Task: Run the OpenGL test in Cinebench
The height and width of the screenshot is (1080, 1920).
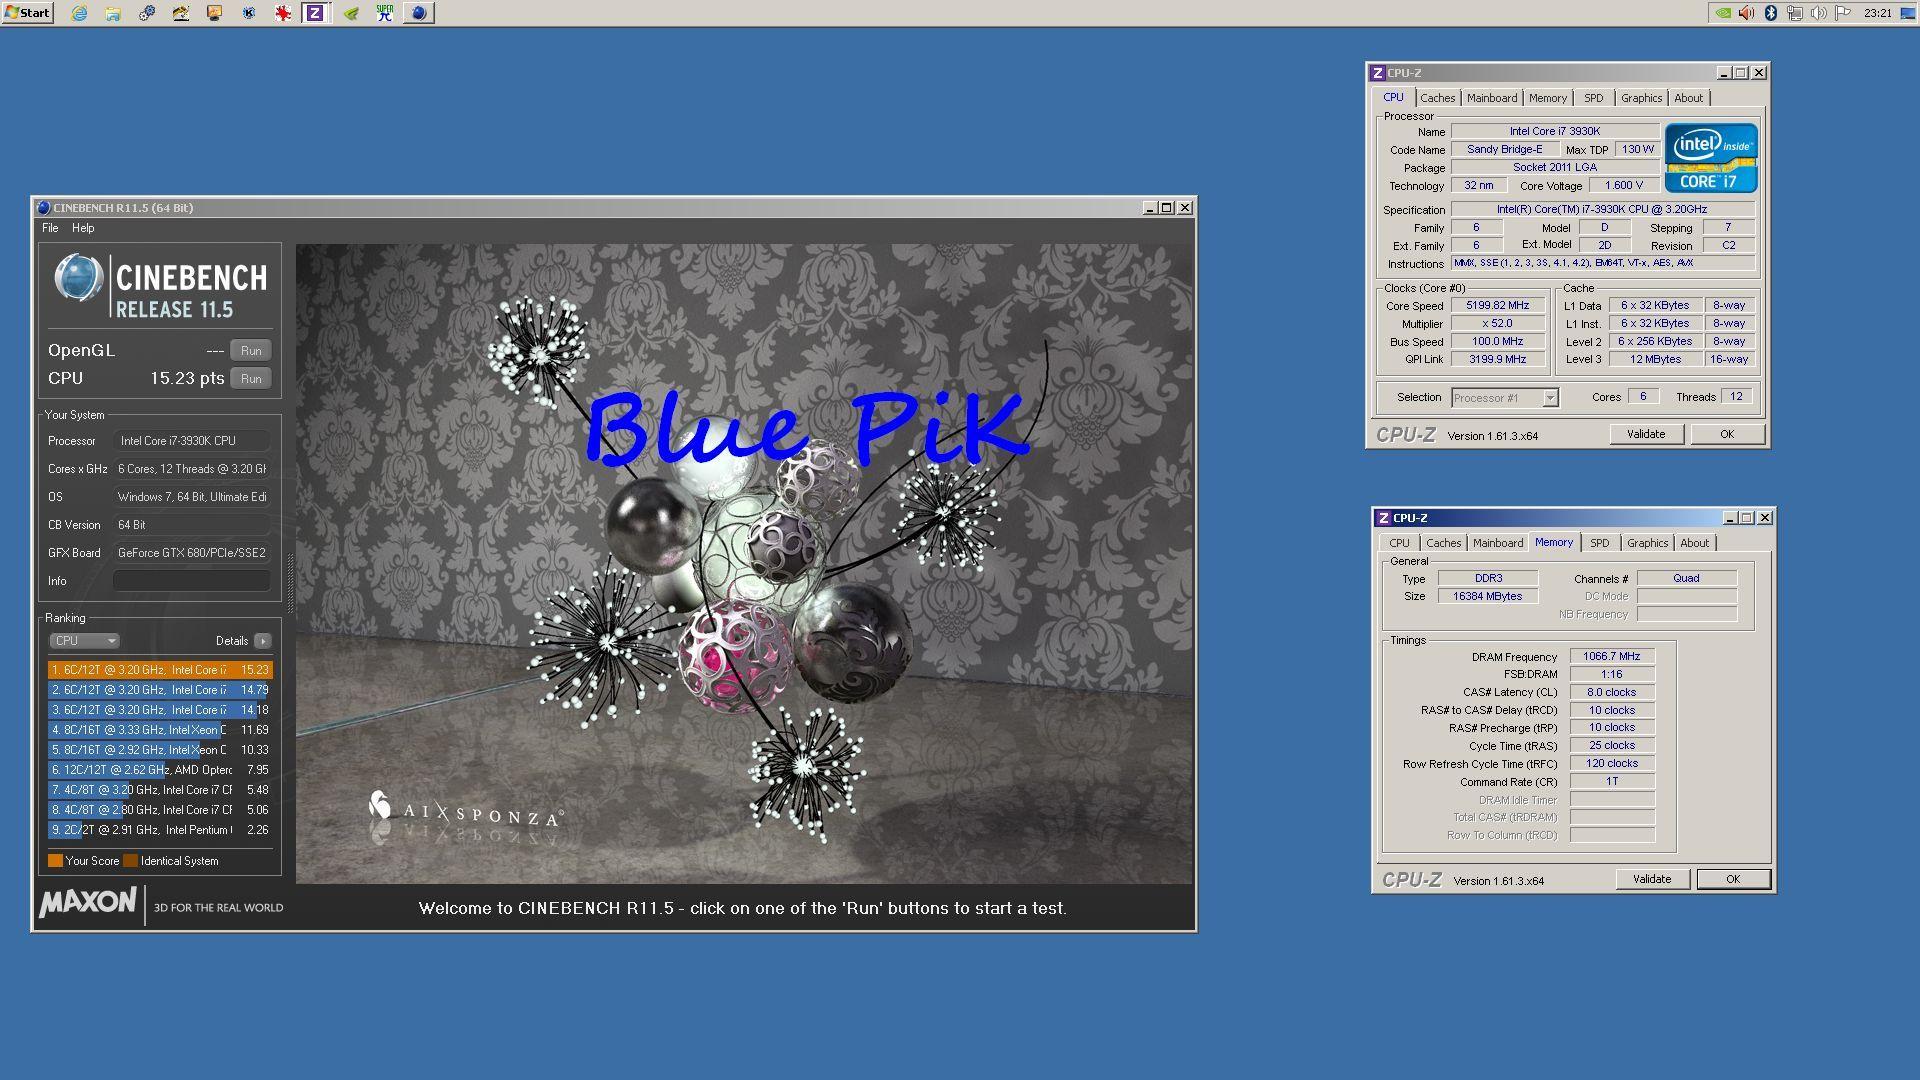Action: 251,351
